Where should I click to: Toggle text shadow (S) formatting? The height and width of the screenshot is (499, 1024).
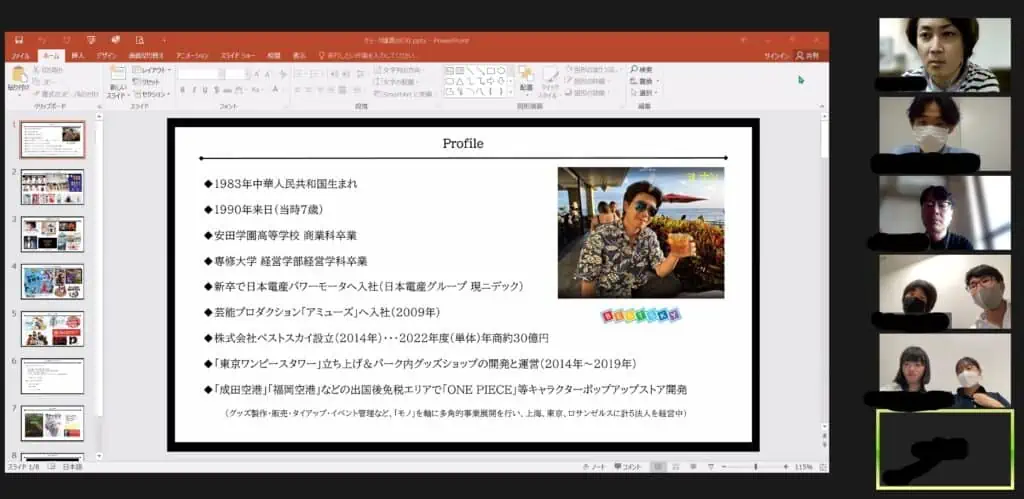click(x=216, y=89)
